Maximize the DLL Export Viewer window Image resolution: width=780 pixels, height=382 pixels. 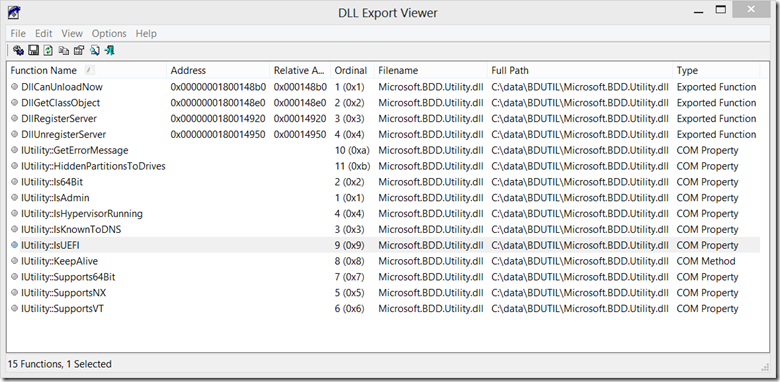tap(721, 10)
